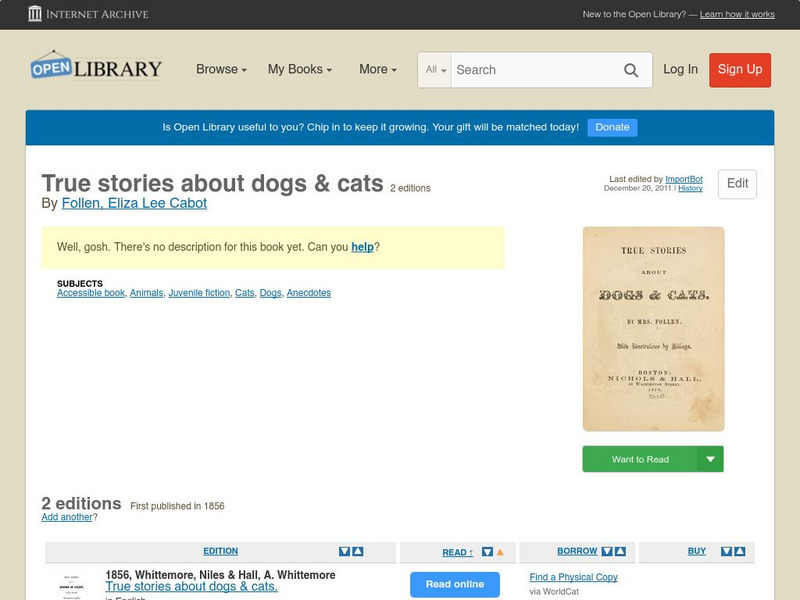This screenshot has height=600, width=800.
Task: Sort Buy column descending arrow
Action: tap(726, 552)
